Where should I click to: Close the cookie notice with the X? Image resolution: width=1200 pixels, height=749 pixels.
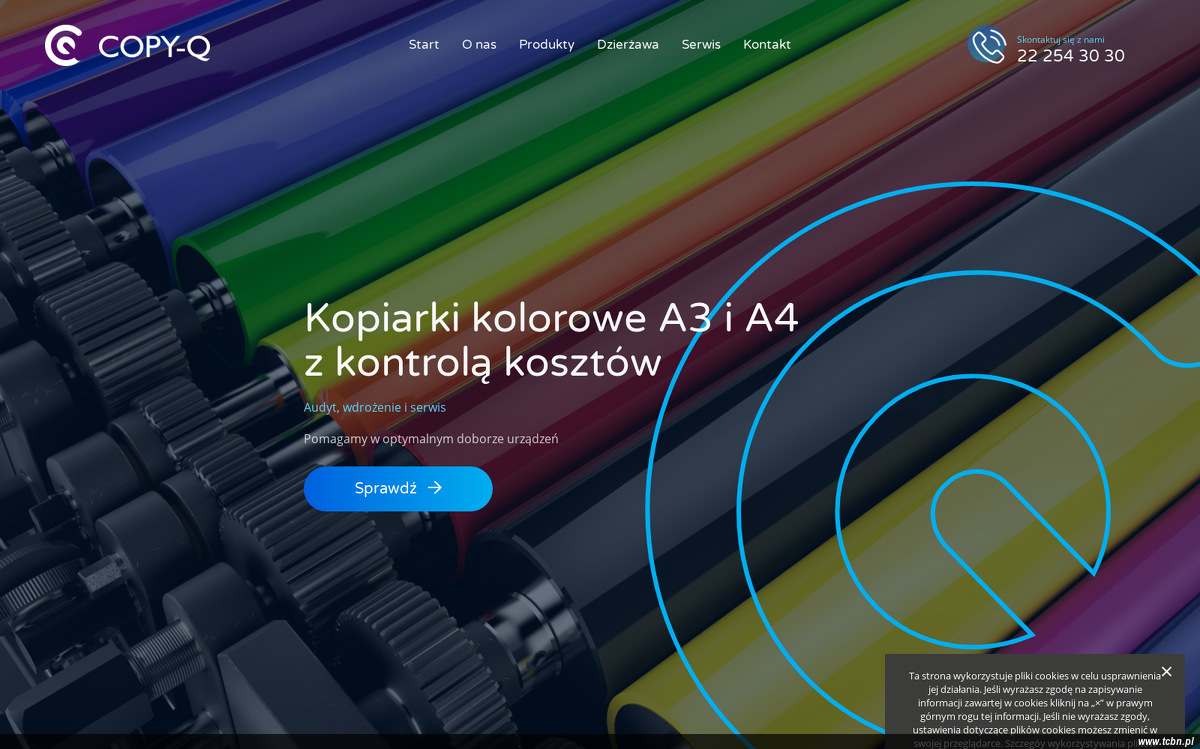(x=1166, y=672)
